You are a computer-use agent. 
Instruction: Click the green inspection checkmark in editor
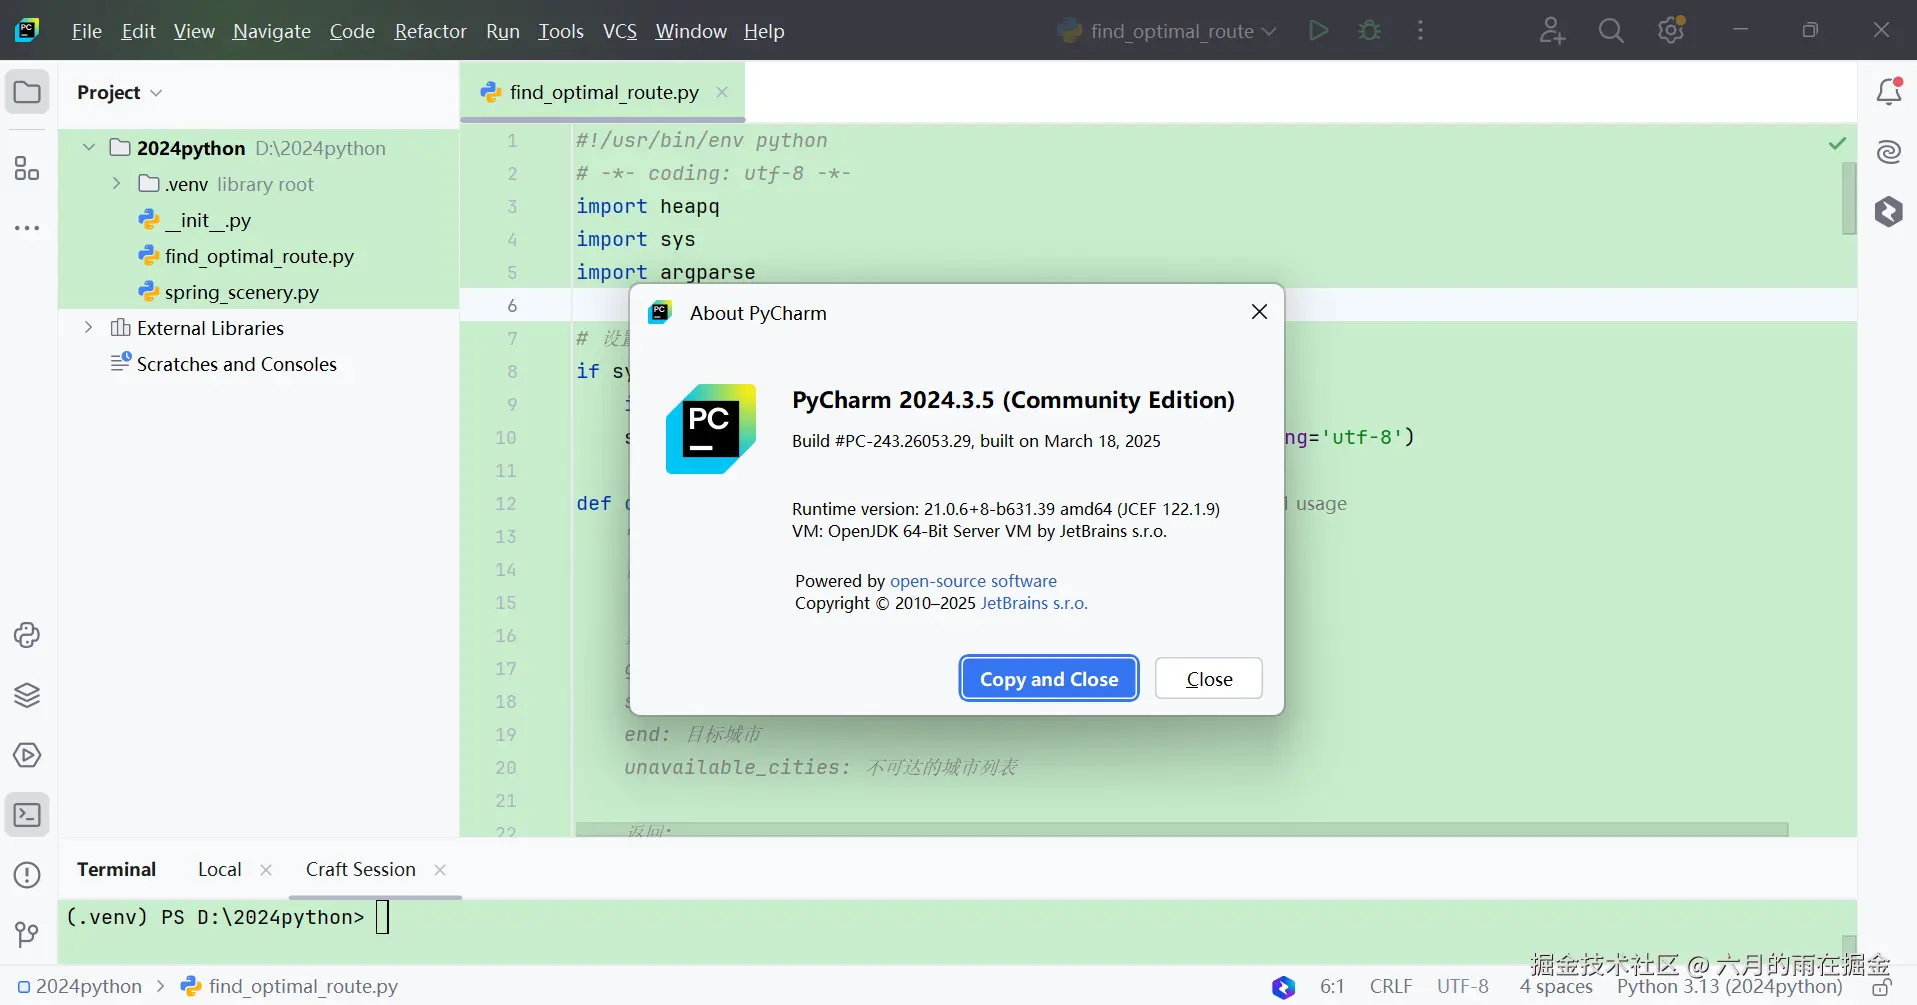tap(1837, 143)
